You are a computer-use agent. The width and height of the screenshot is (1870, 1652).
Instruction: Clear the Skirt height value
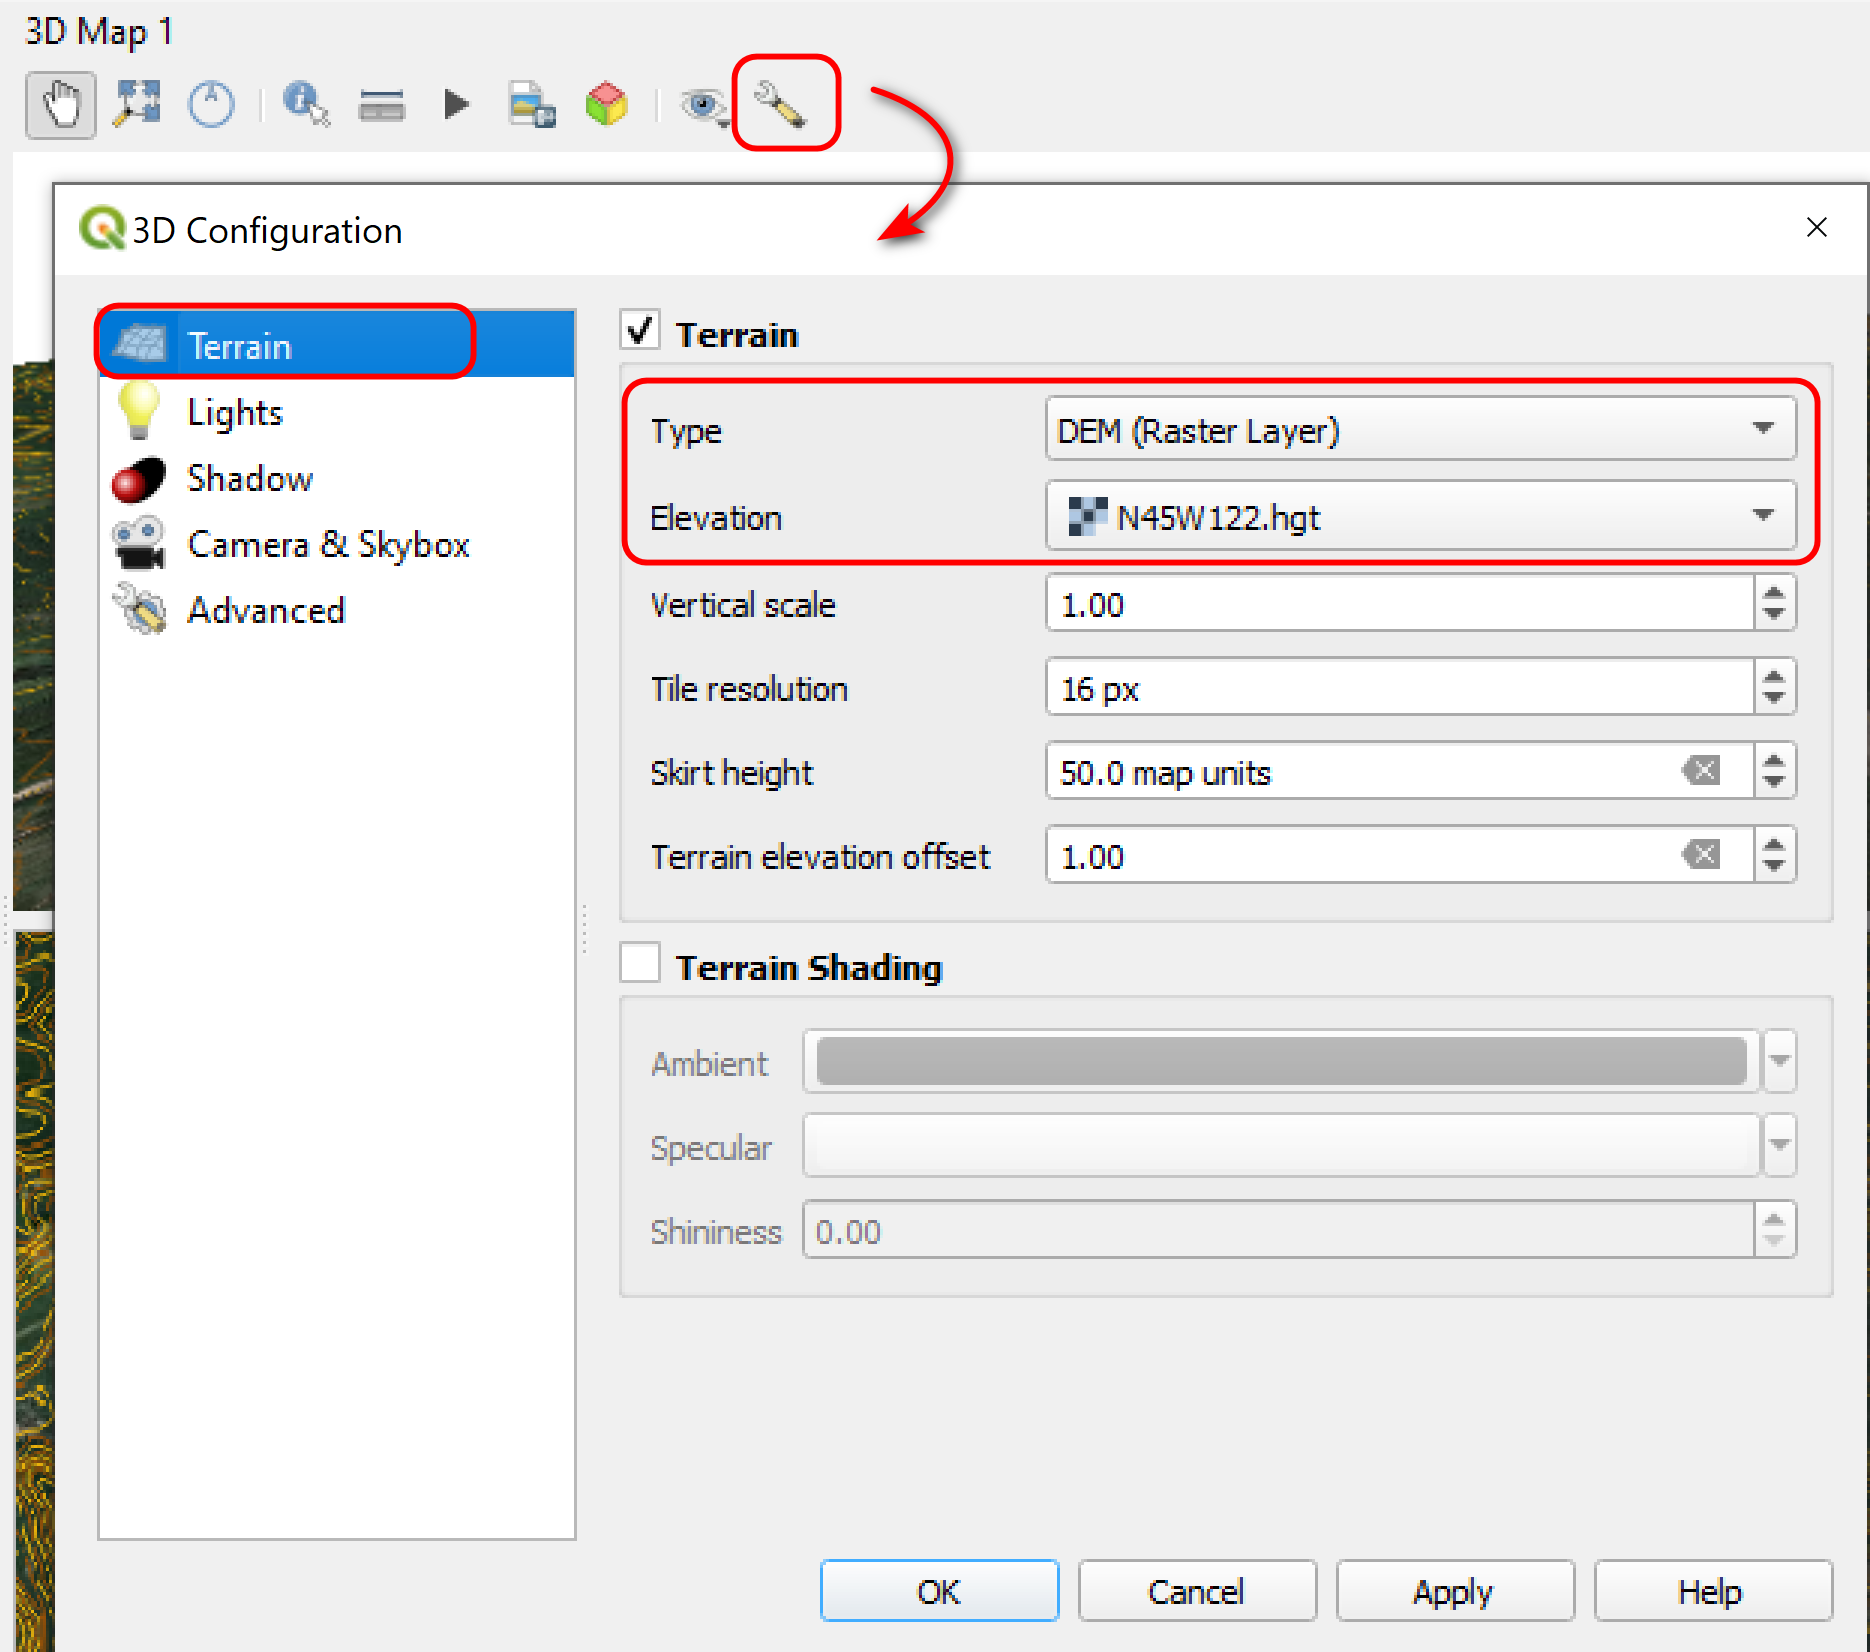1701,771
